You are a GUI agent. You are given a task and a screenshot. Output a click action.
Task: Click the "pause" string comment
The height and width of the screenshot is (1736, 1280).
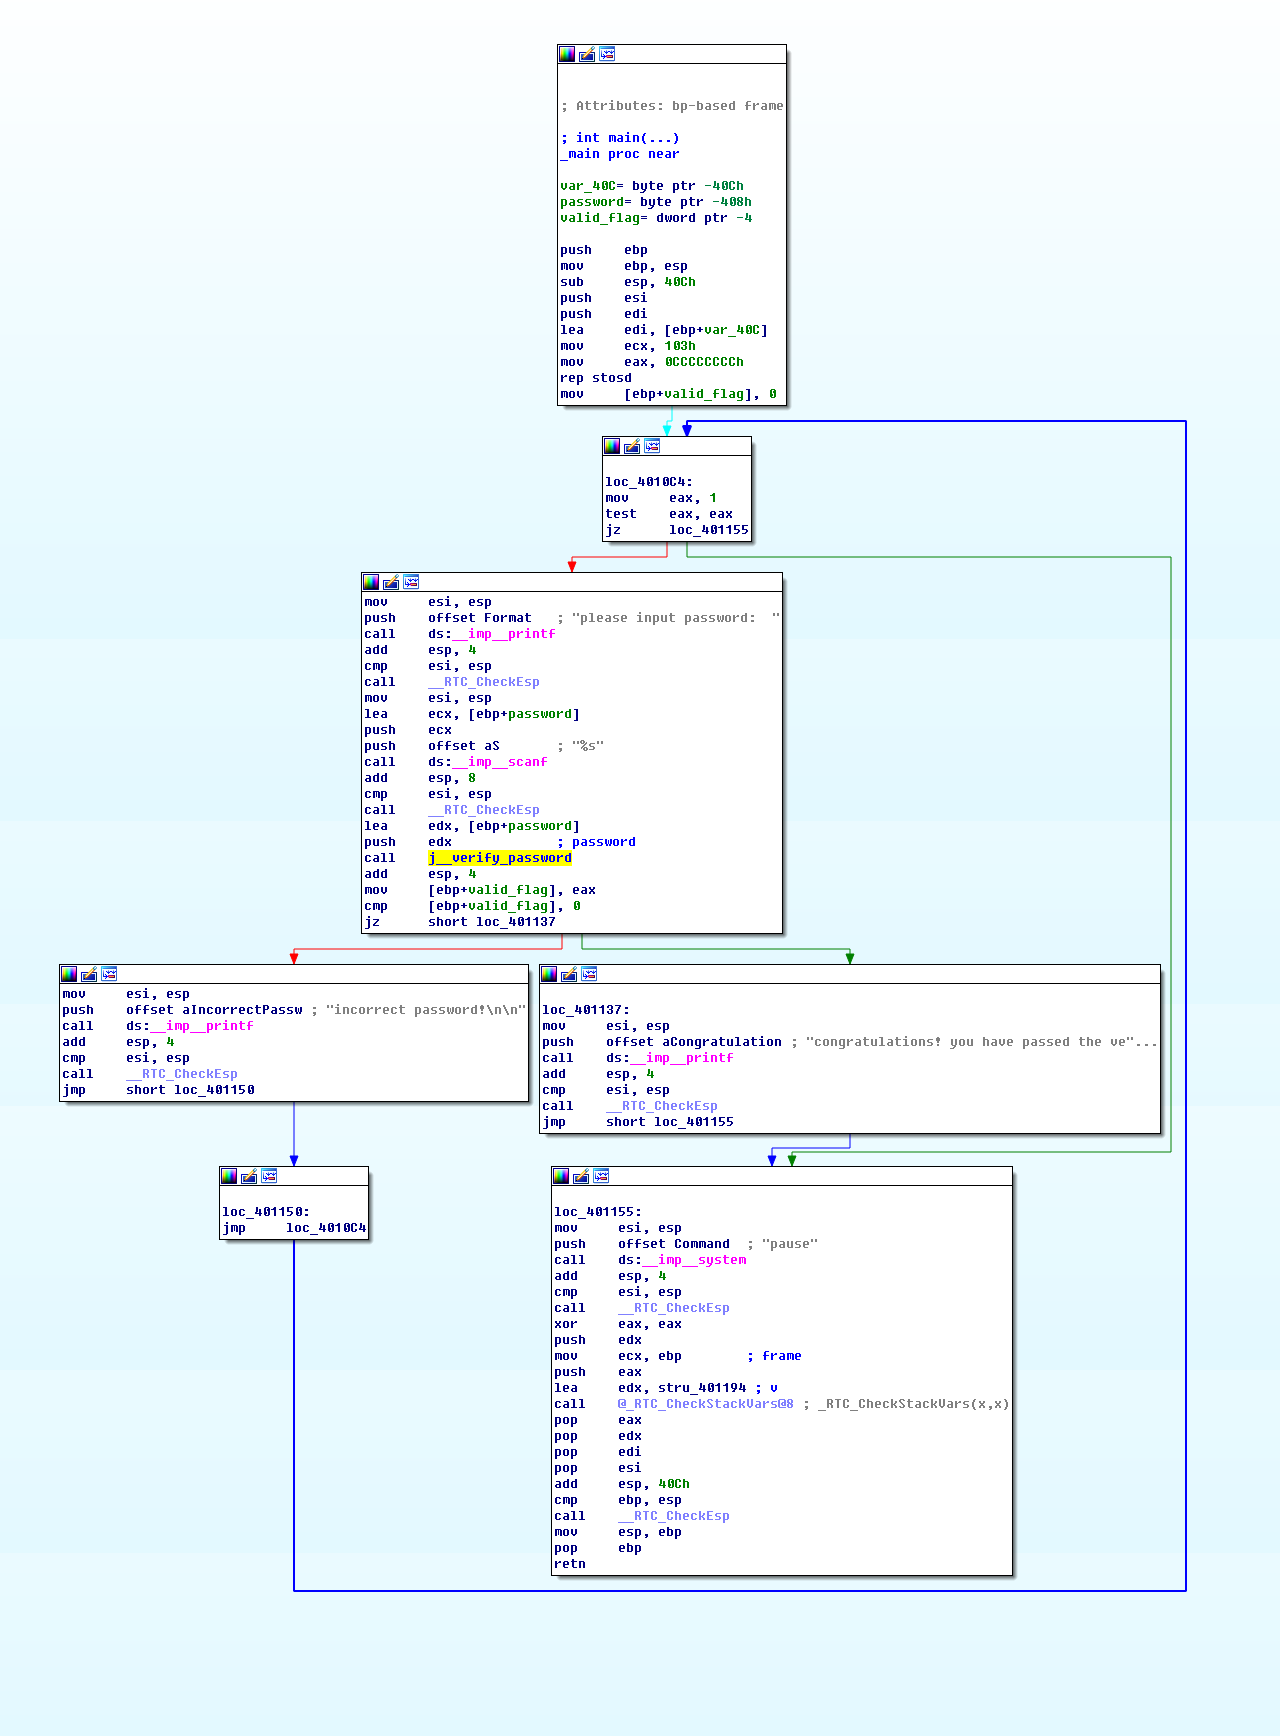[x=782, y=1244]
